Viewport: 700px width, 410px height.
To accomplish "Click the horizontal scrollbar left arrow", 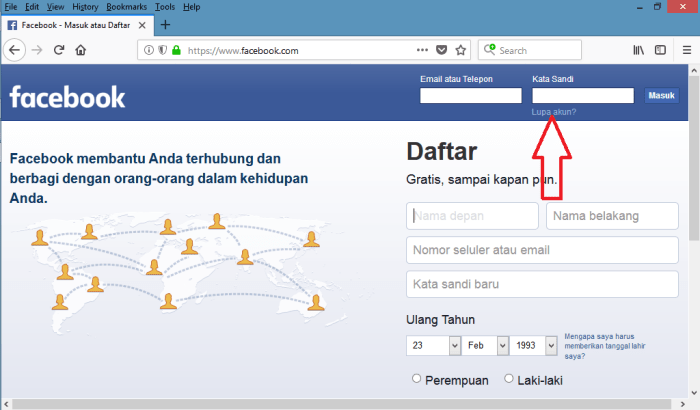I will tap(6, 404).
